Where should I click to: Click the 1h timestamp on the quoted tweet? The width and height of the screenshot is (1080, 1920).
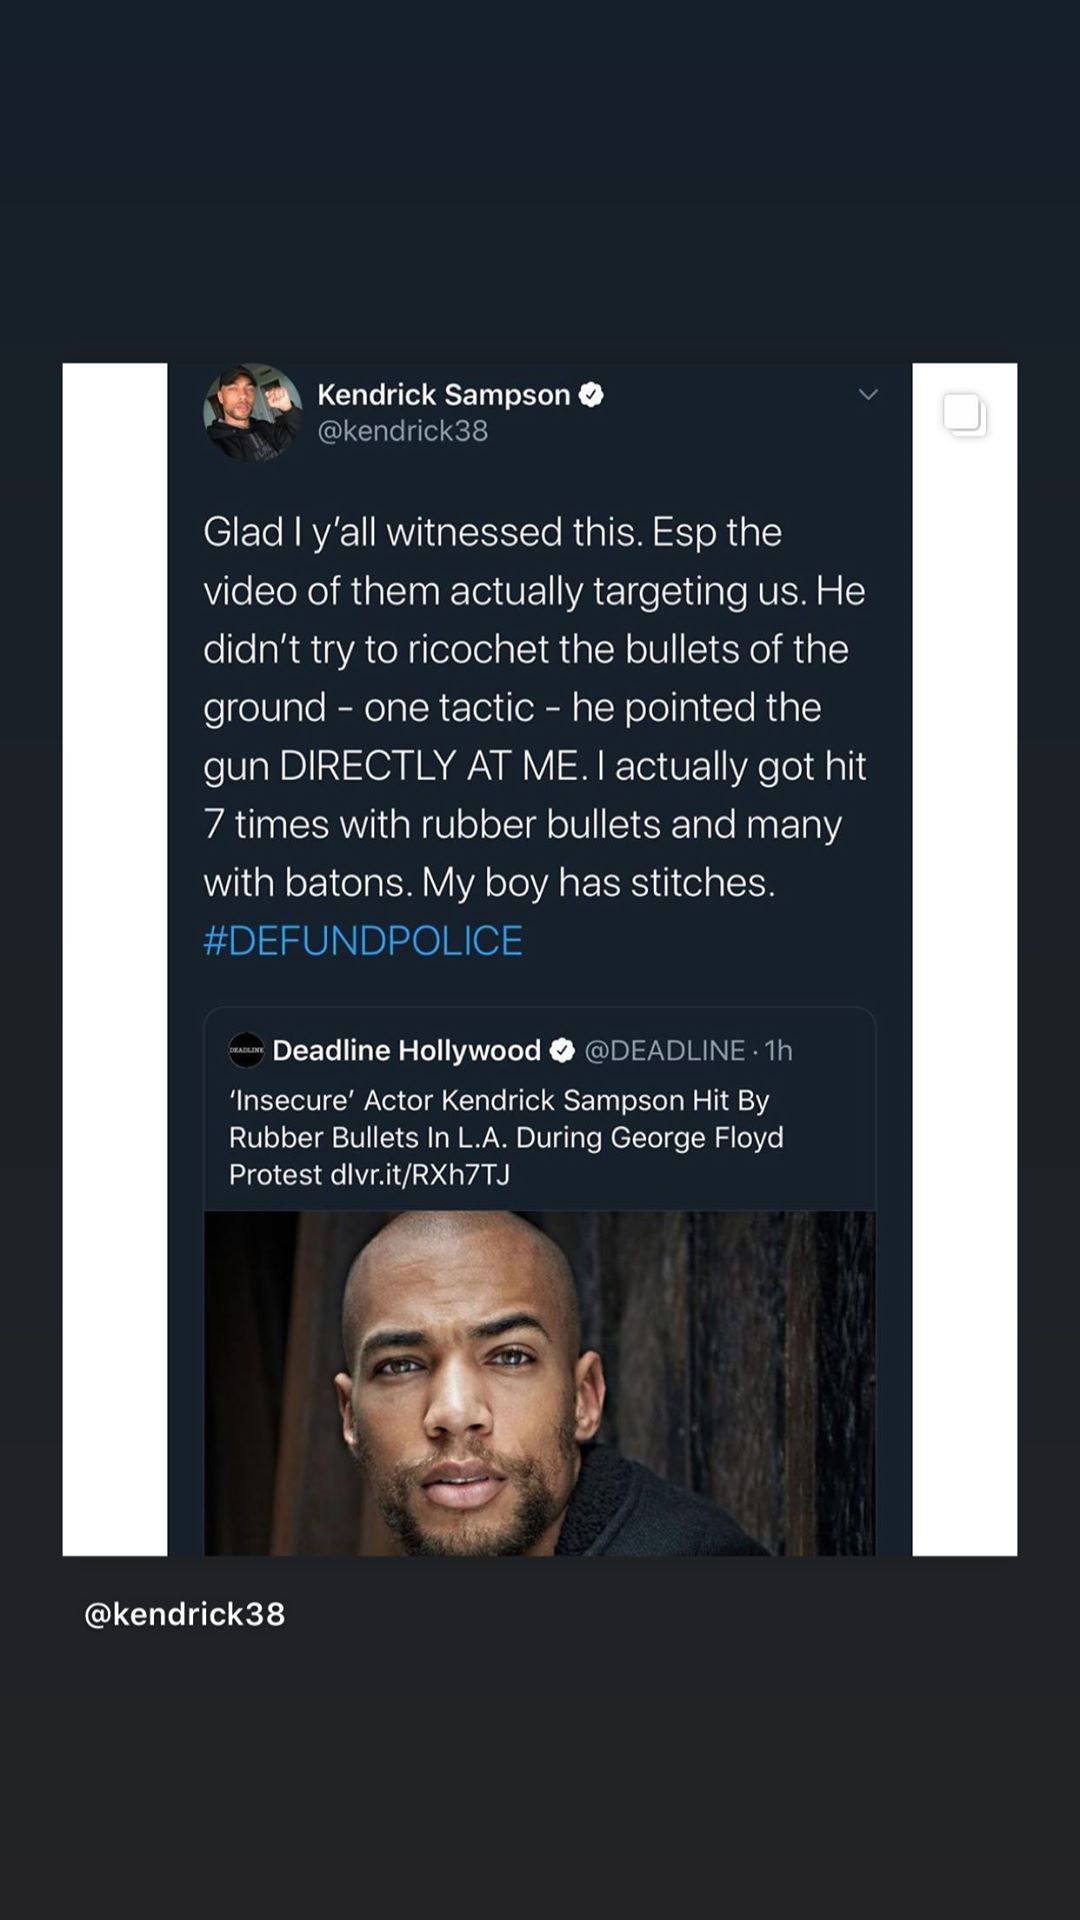pyautogui.click(x=778, y=1050)
